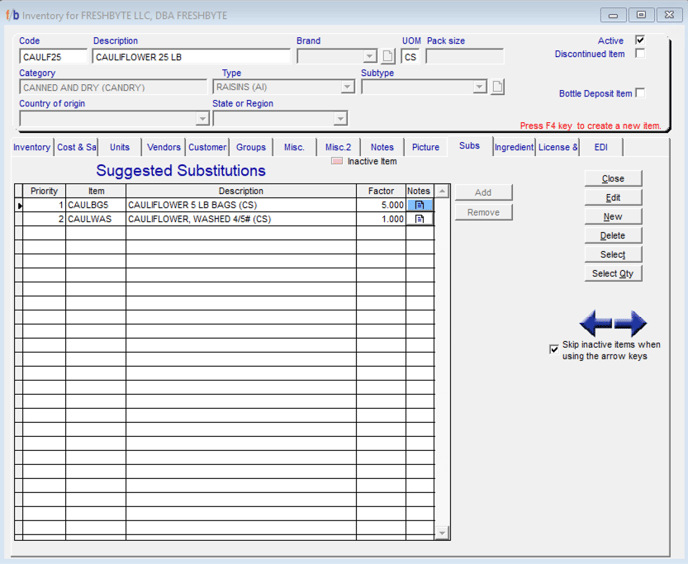
Task: Click the blue right arrow navigation icon
Action: 631,324
